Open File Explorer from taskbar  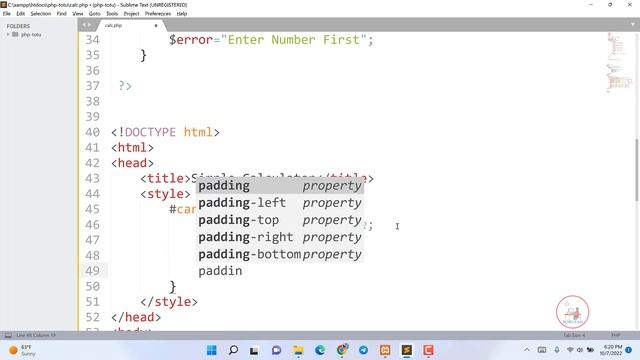[298, 350]
